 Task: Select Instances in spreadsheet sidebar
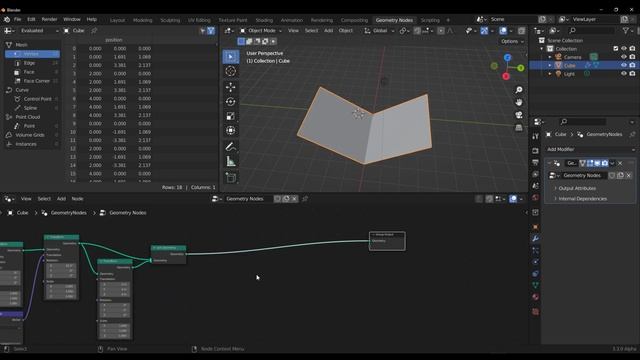[26, 144]
